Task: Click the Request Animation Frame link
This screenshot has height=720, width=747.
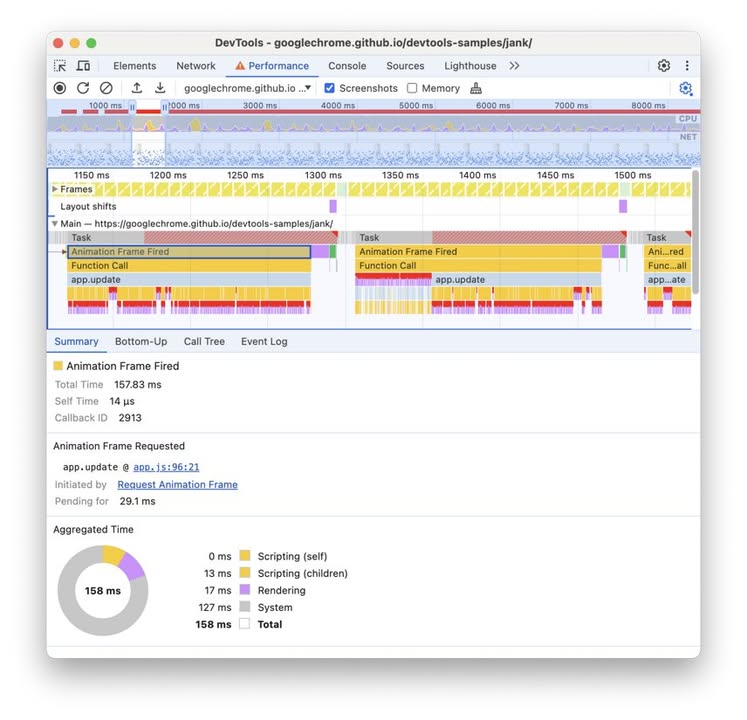Action: pos(177,485)
